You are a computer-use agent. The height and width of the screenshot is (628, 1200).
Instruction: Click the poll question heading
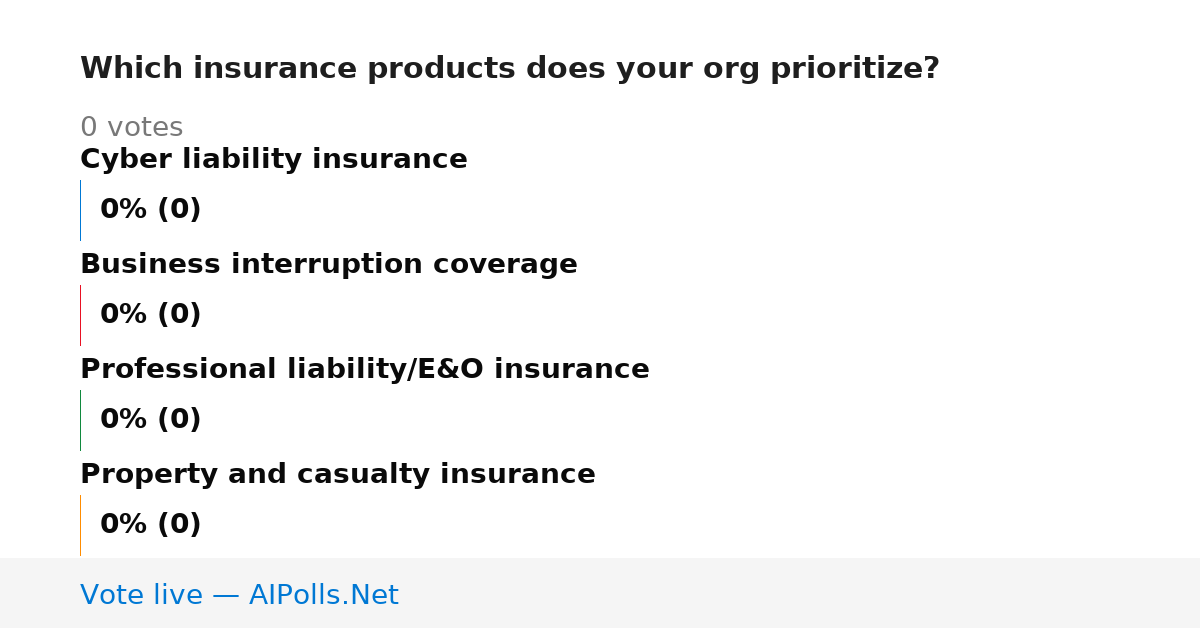tap(510, 69)
